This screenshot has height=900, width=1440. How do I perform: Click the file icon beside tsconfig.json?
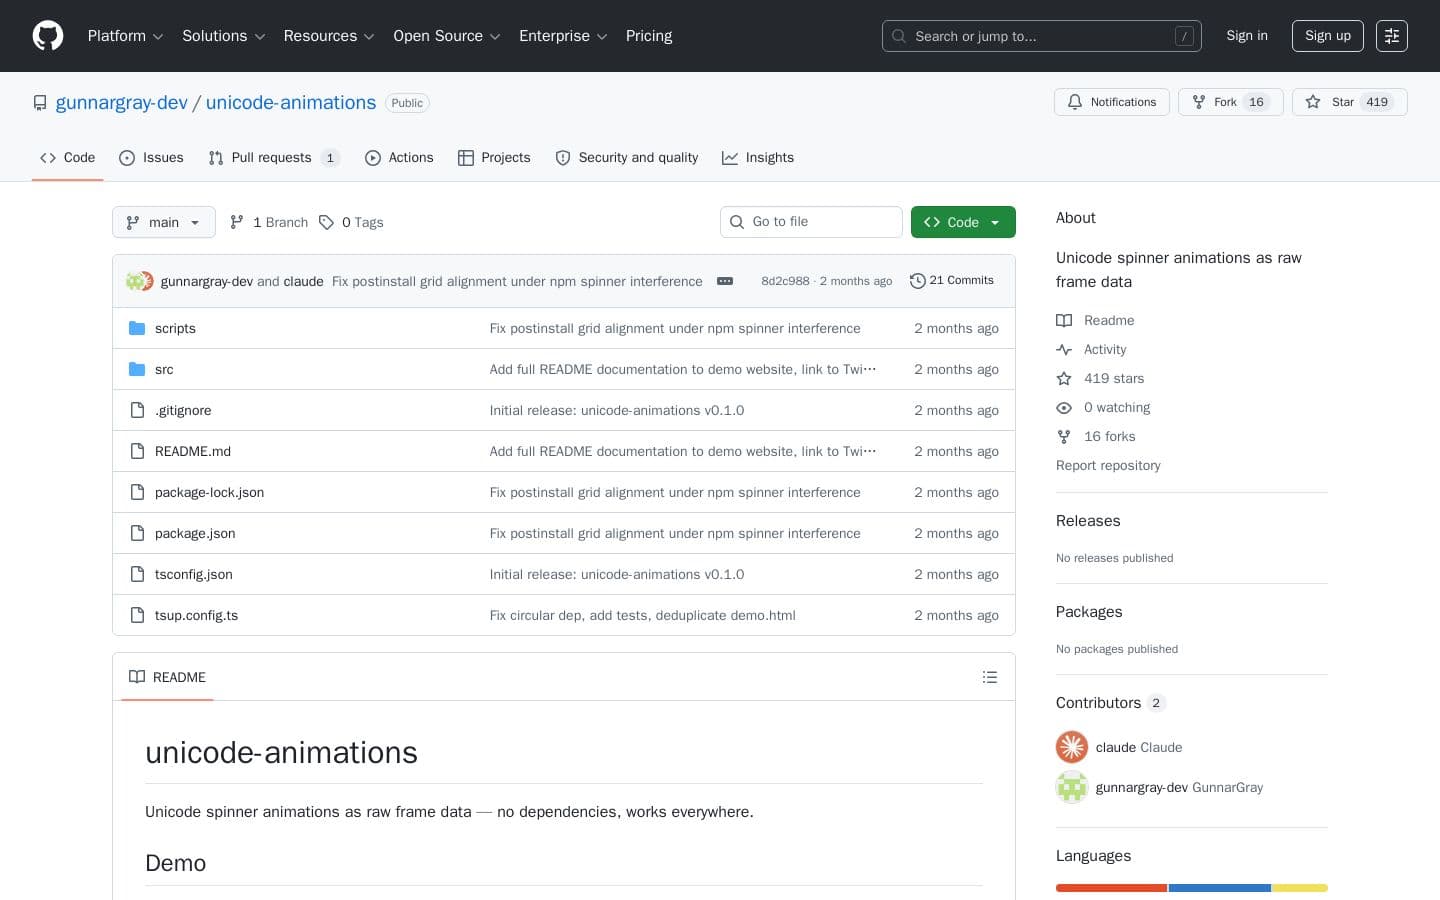tap(137, 574)
